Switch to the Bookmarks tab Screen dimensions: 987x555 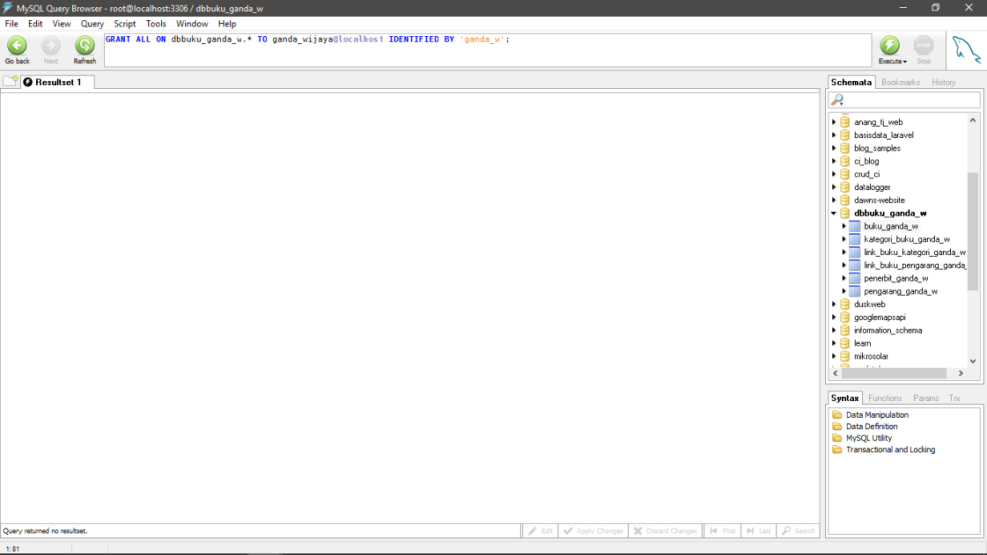tap(900, 82)
